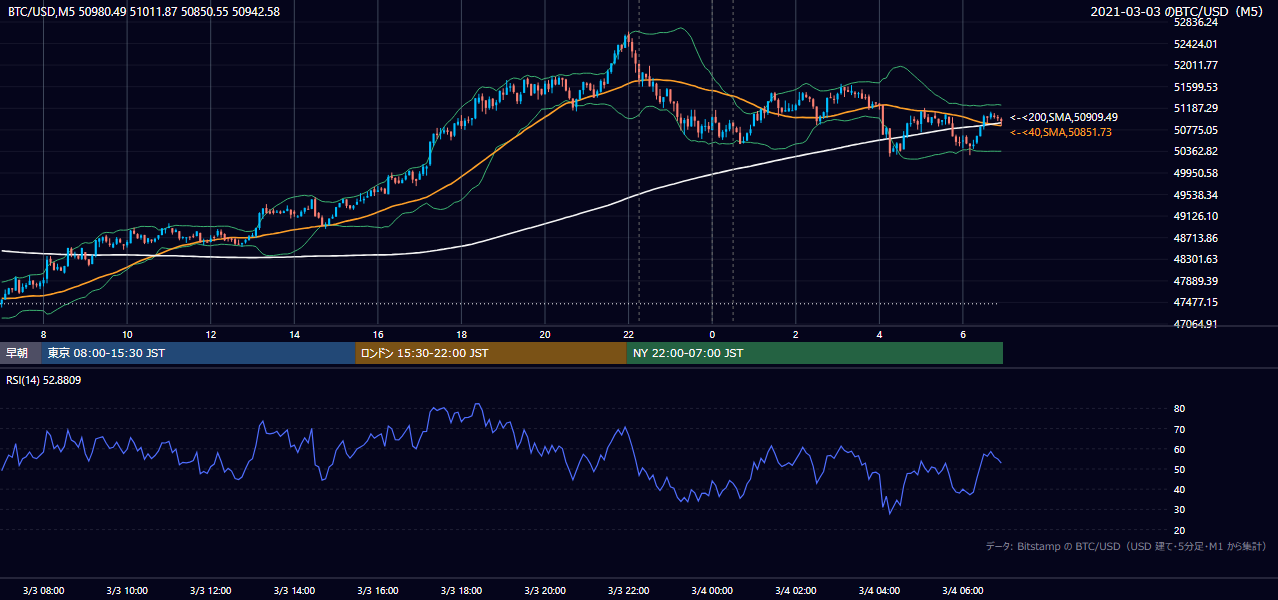Click hour label 22 below the price chart
Image resolution: width=1278 pixels, height=600 pixels.
628,334
